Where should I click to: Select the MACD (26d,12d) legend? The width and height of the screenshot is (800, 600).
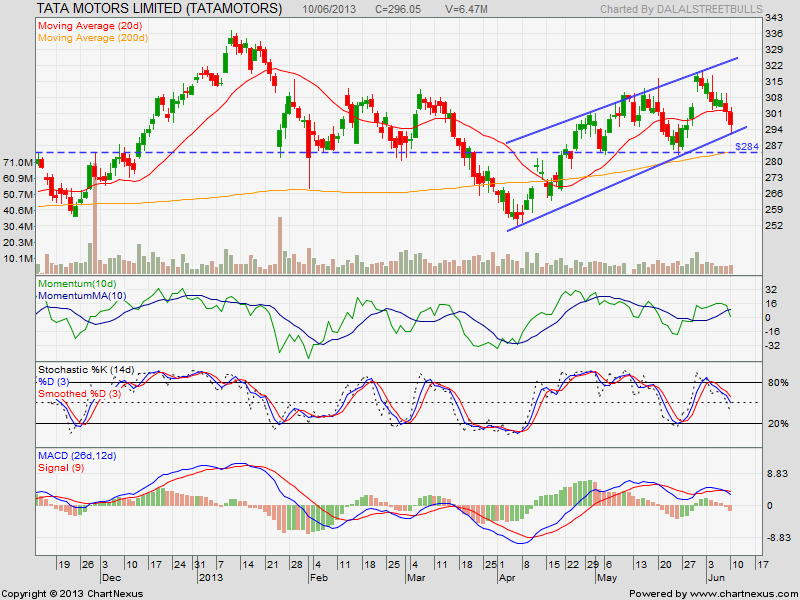click(x=77, y=456)
